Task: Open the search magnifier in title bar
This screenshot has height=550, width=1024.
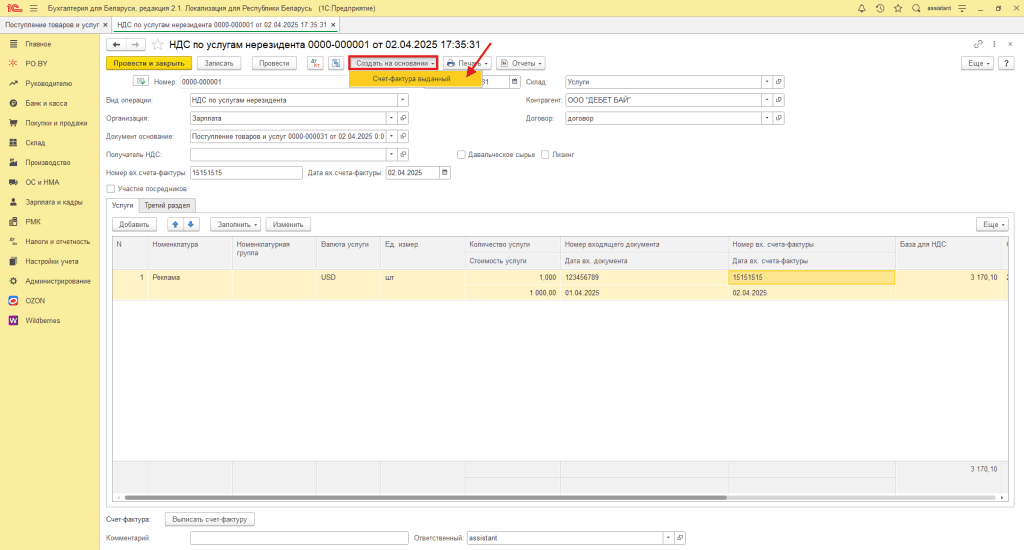Action: tap(916, 8)
